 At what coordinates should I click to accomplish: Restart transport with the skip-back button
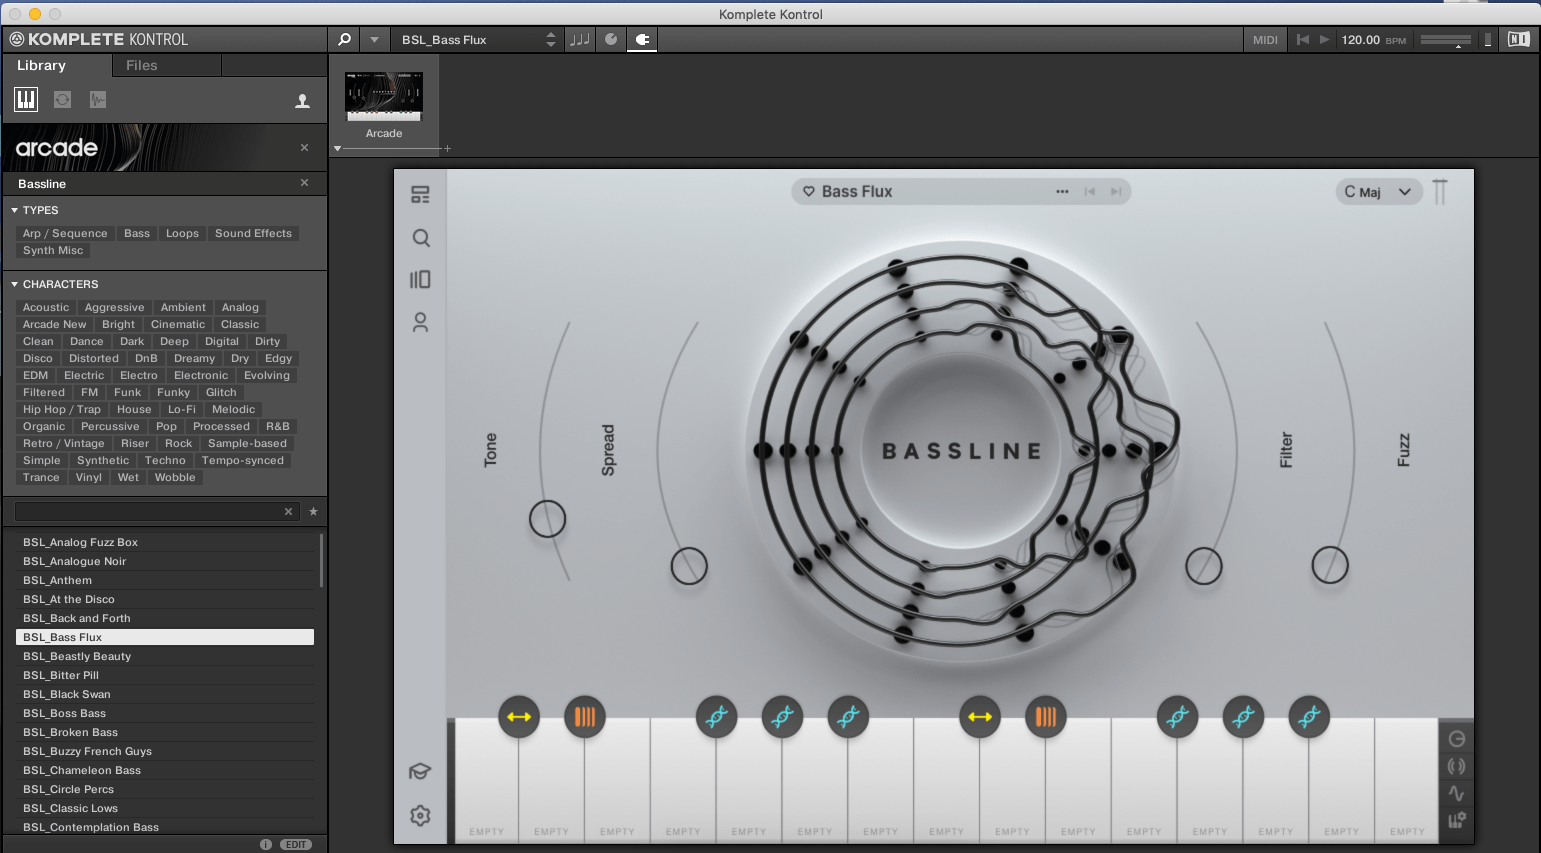[x=1302, y=39]
